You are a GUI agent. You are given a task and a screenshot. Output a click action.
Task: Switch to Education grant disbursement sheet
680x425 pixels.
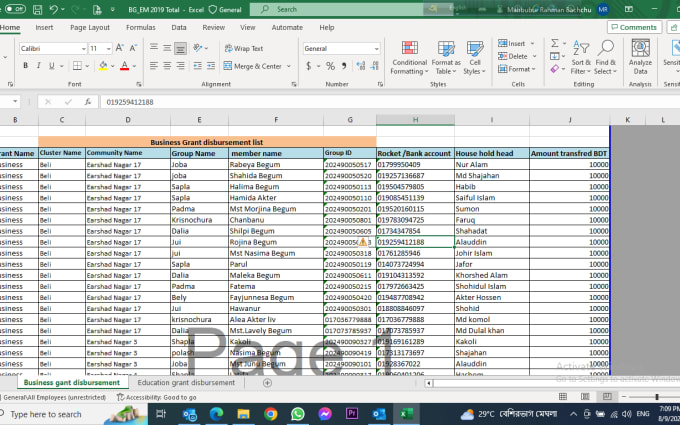[x=186, y=382]
